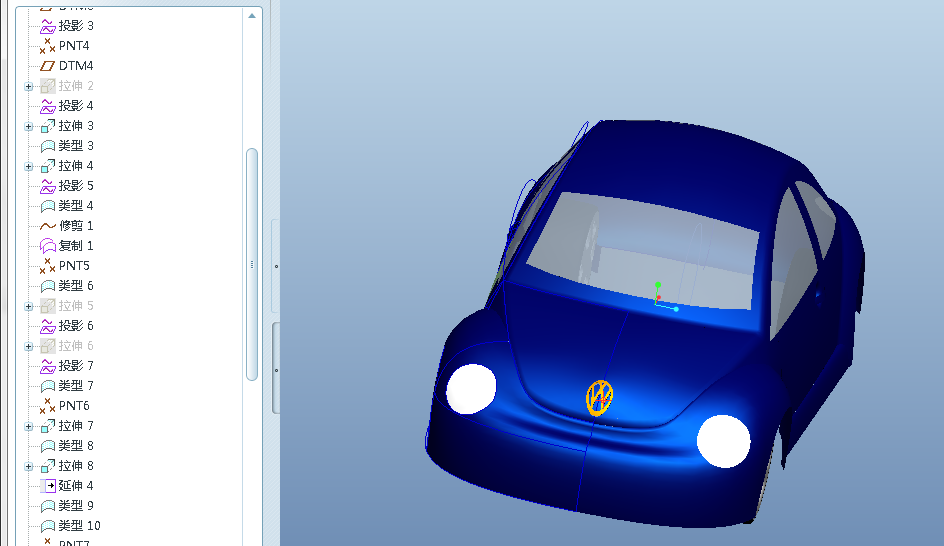The width and height of the screenshot is (944, 546).
Task: Expand the 拉伸 7 feature node
Action: pyautogui.click(x=28, y=426)
